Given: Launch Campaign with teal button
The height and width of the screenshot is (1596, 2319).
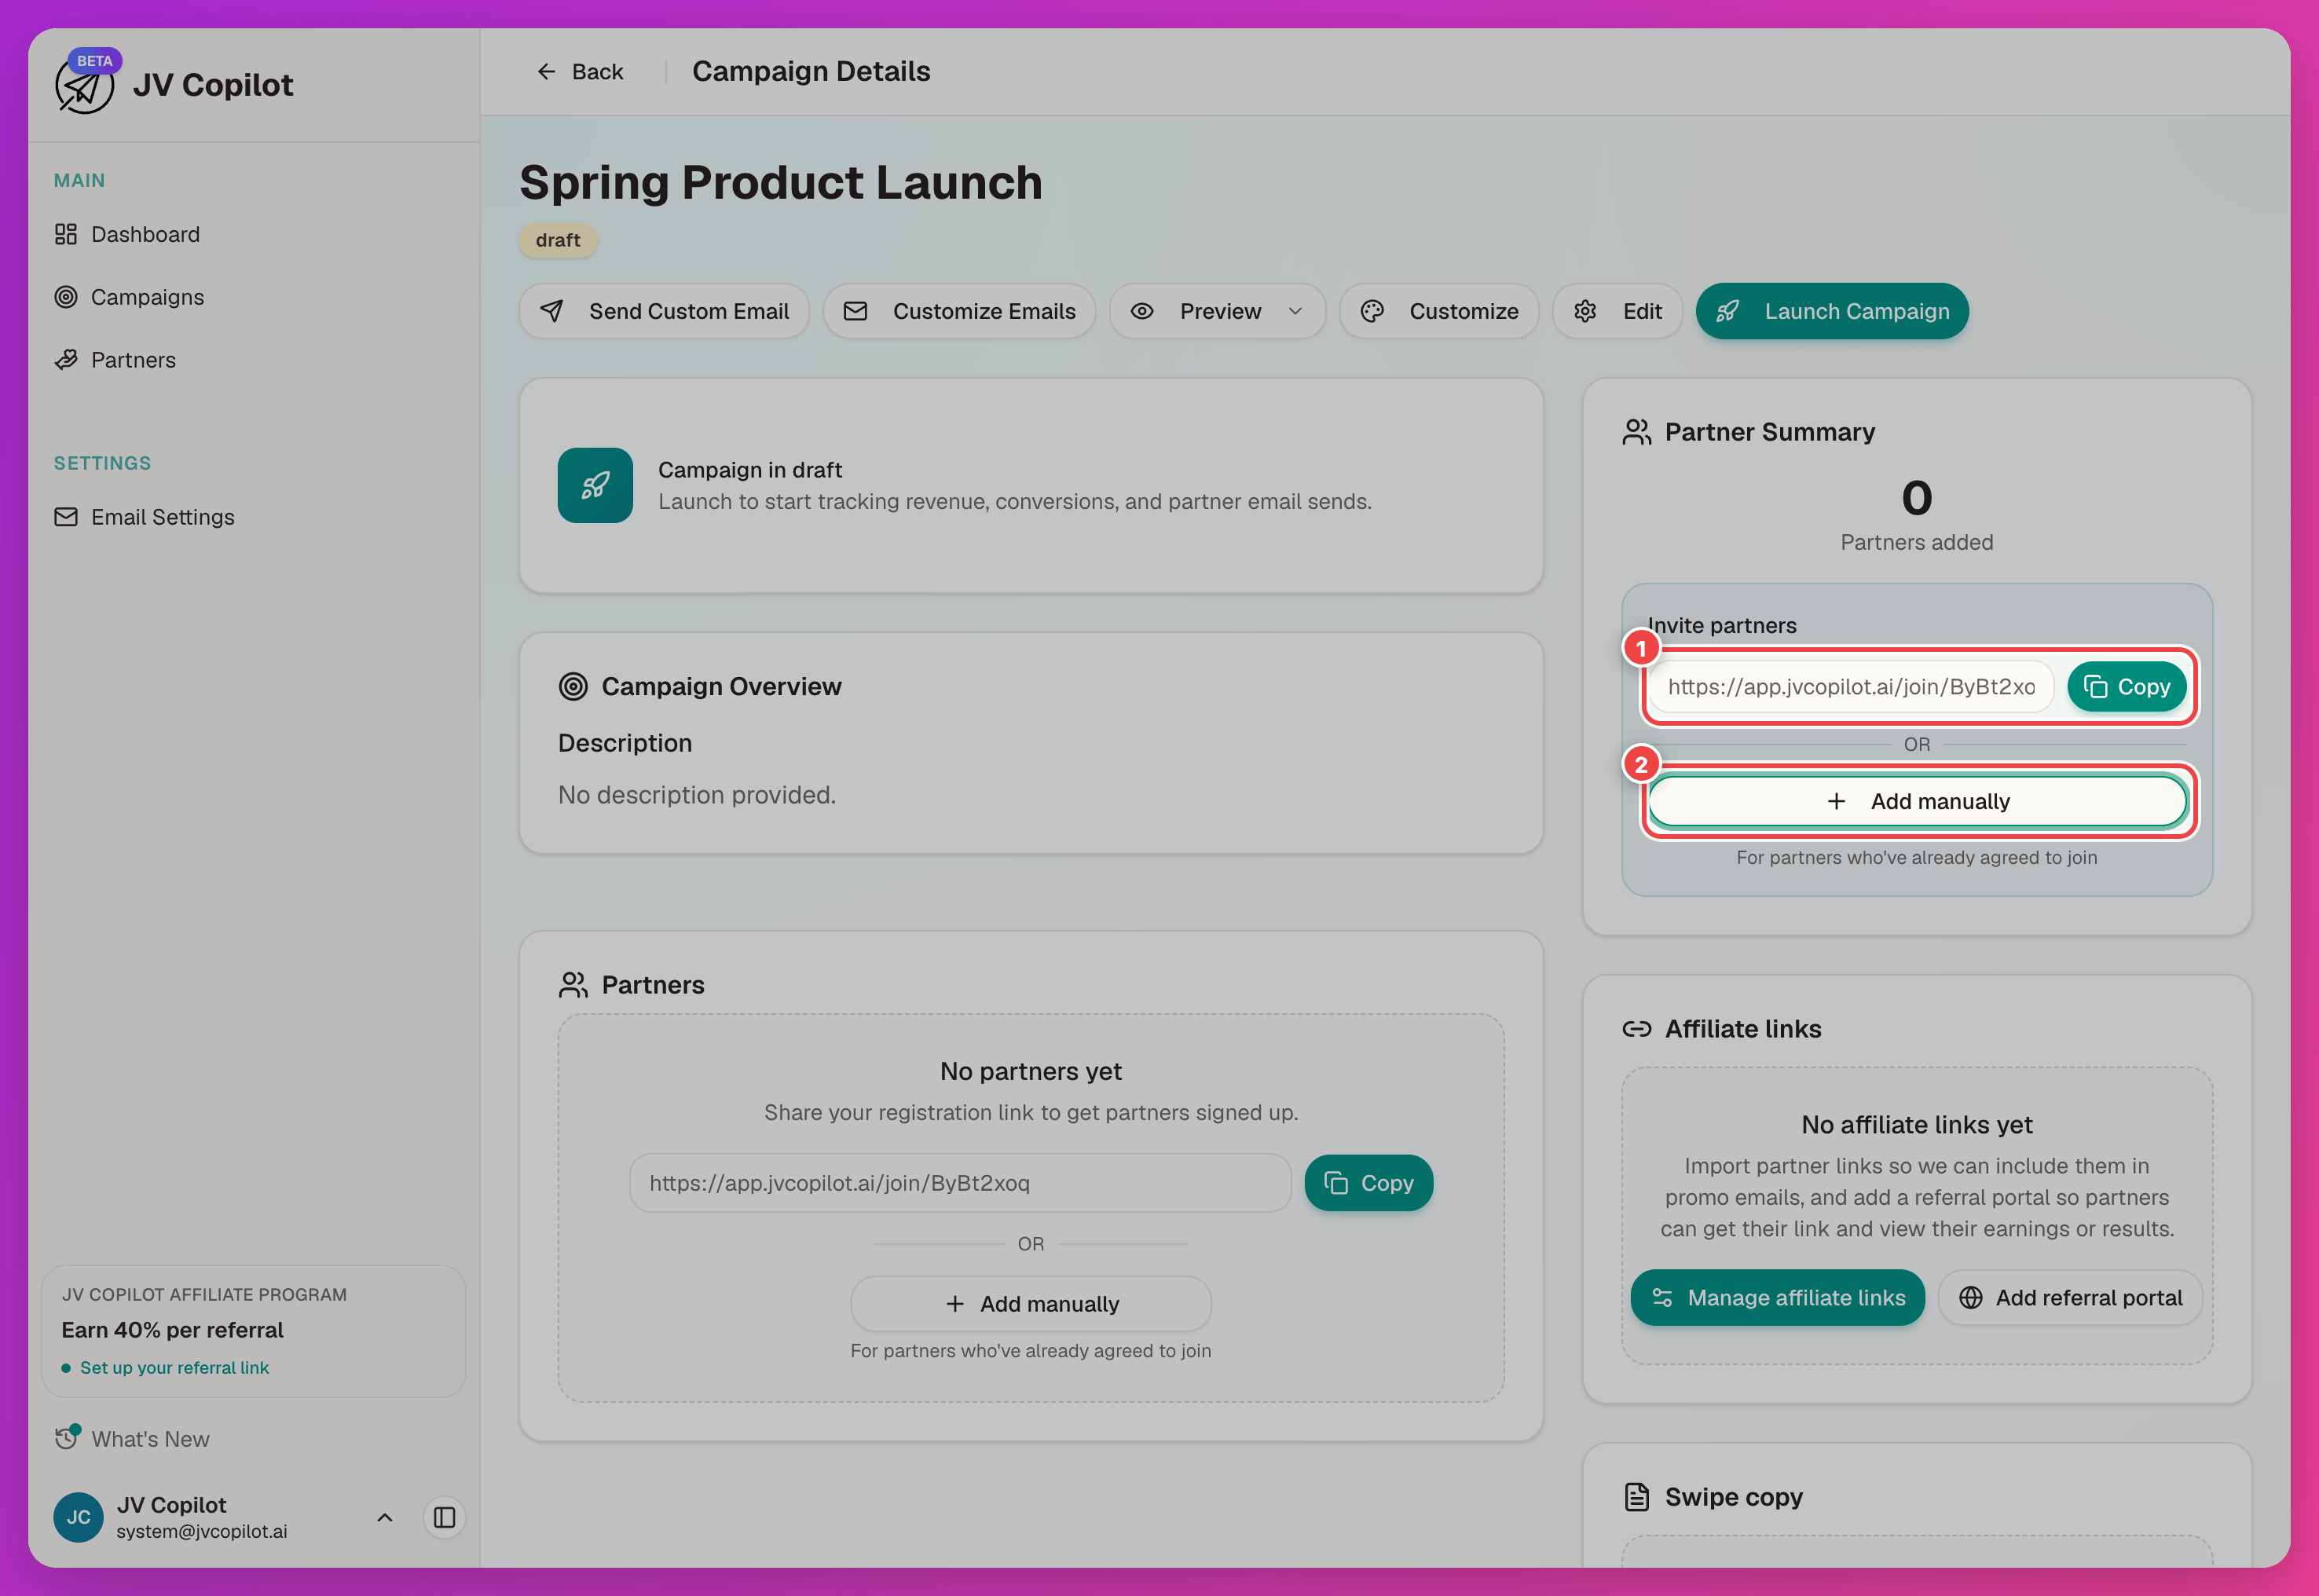Looking at the screenshot, I should pyautogui.click(x=1832, y=311).
